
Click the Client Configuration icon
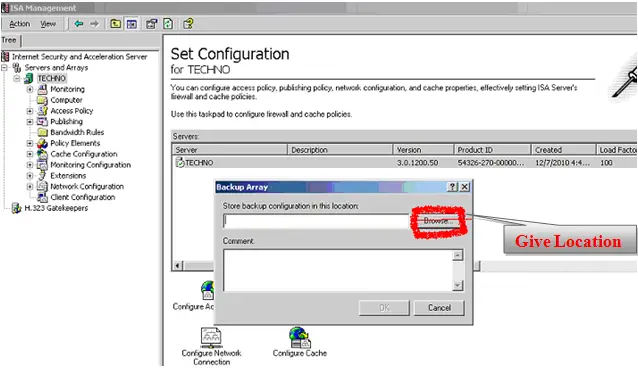point(42,197)
